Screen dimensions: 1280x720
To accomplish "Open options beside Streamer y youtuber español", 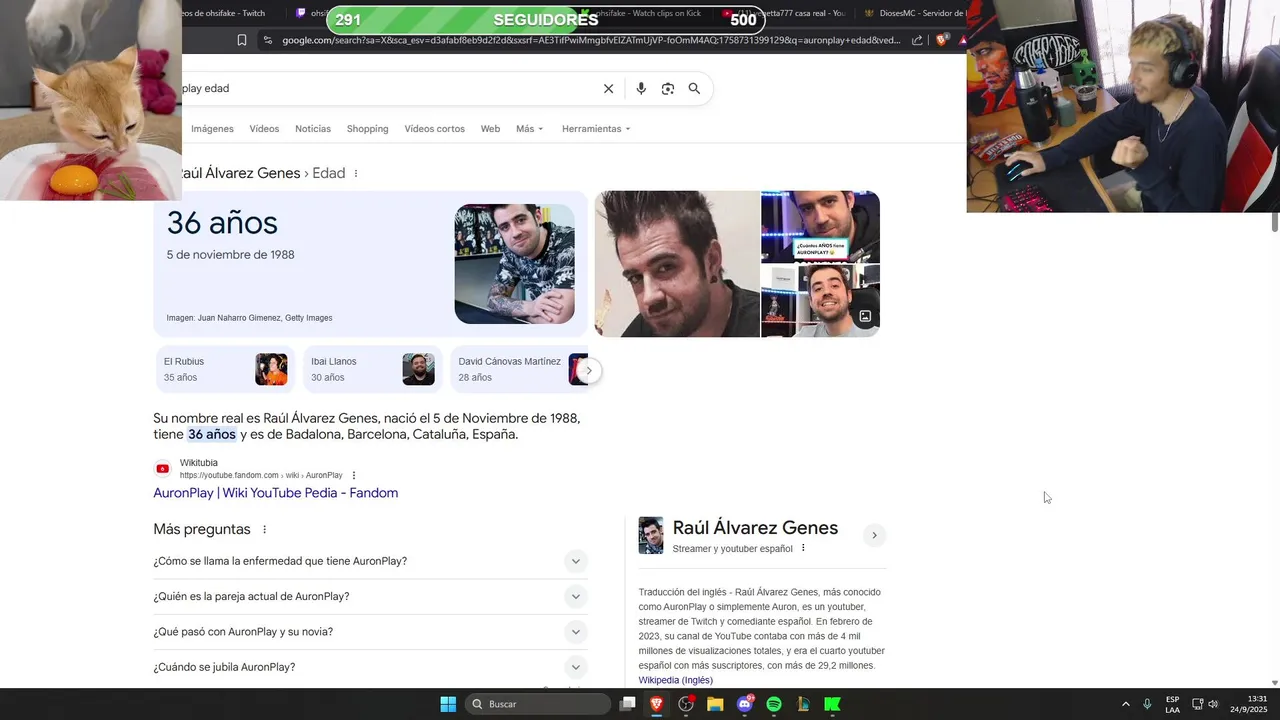I will tap(803, 548).
